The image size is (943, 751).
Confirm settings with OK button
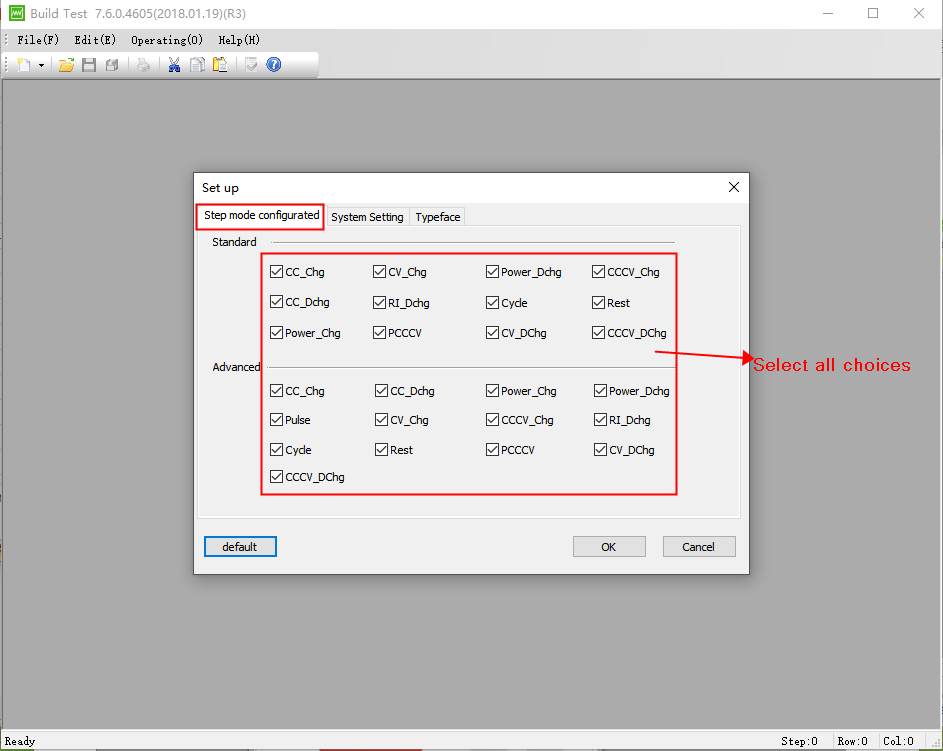click(x=609, y=547)
